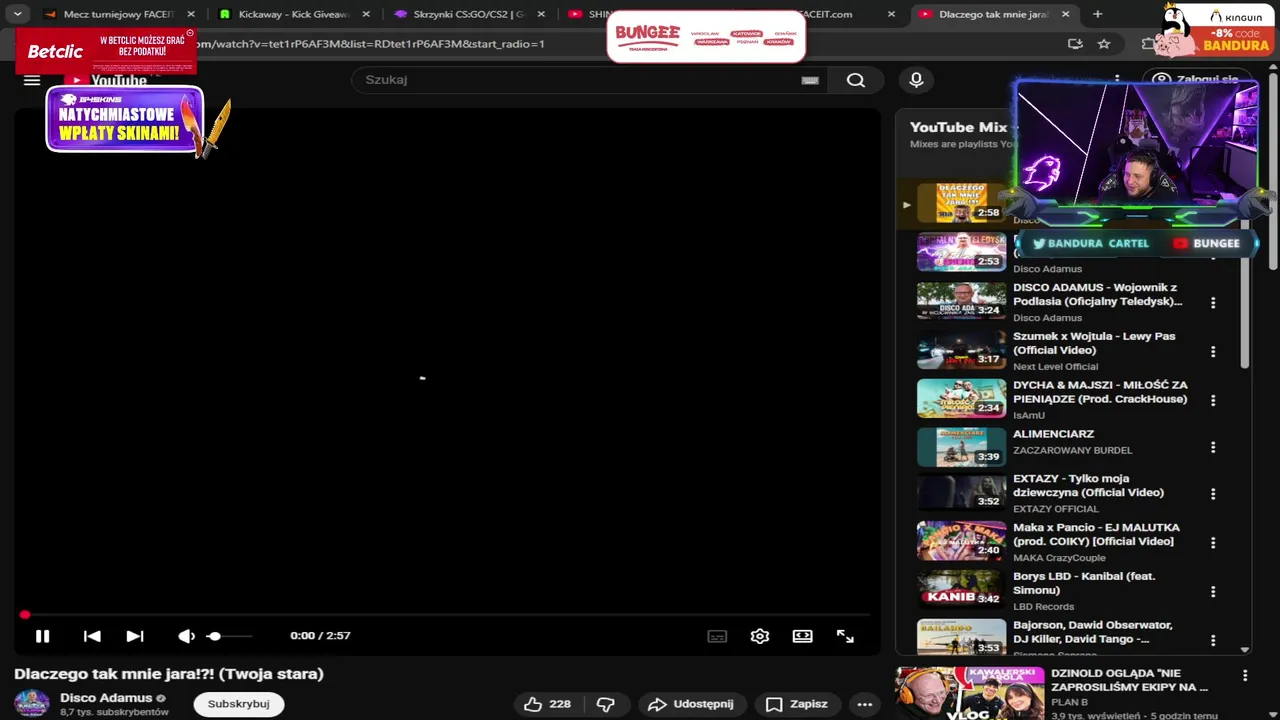
Task: Click the browser address bar URL
Action: click(370, 44)
